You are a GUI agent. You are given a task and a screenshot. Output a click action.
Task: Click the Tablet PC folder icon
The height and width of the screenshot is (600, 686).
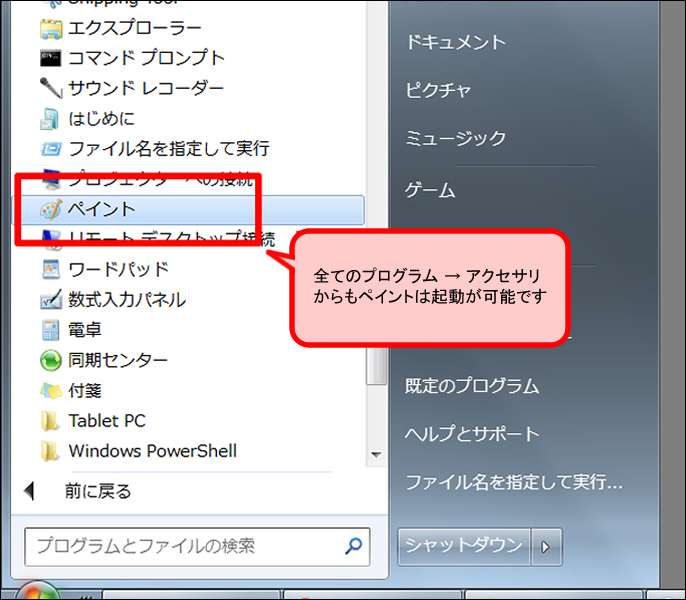click(x=49, y=421)
